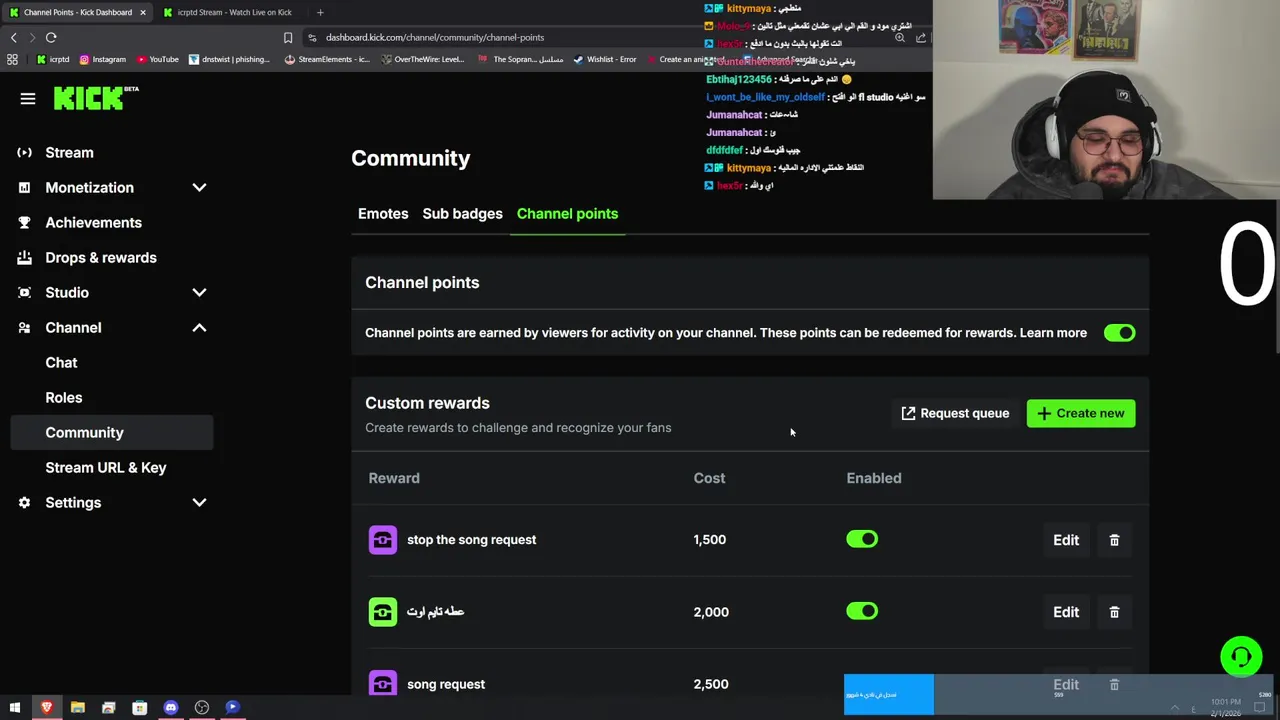The height and width of the screenshot is (720, 1280).
Task: Select the Channel points tab
Action: click(x=567, y=214)
